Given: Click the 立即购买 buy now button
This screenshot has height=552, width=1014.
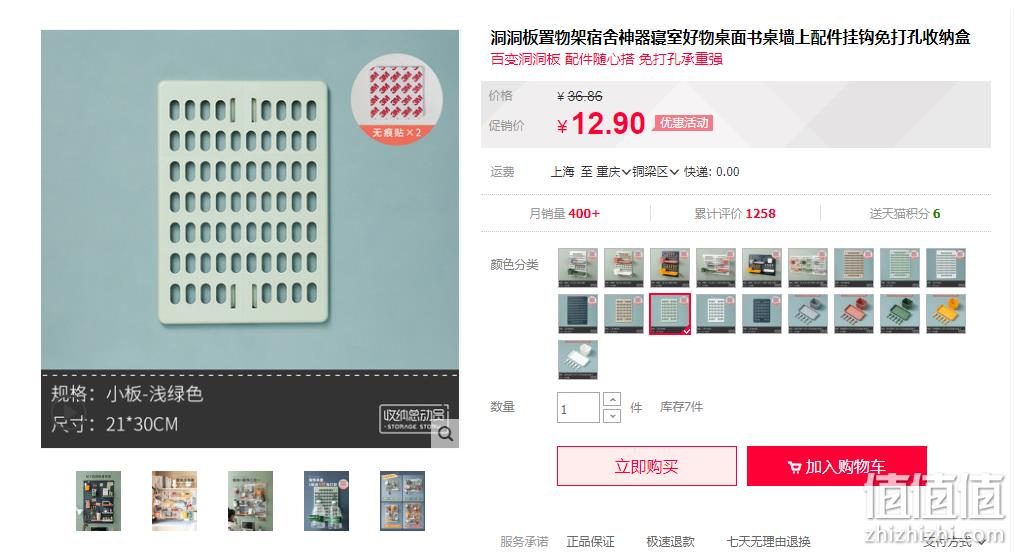Looking at the screenshot, I should coord(647,466).
